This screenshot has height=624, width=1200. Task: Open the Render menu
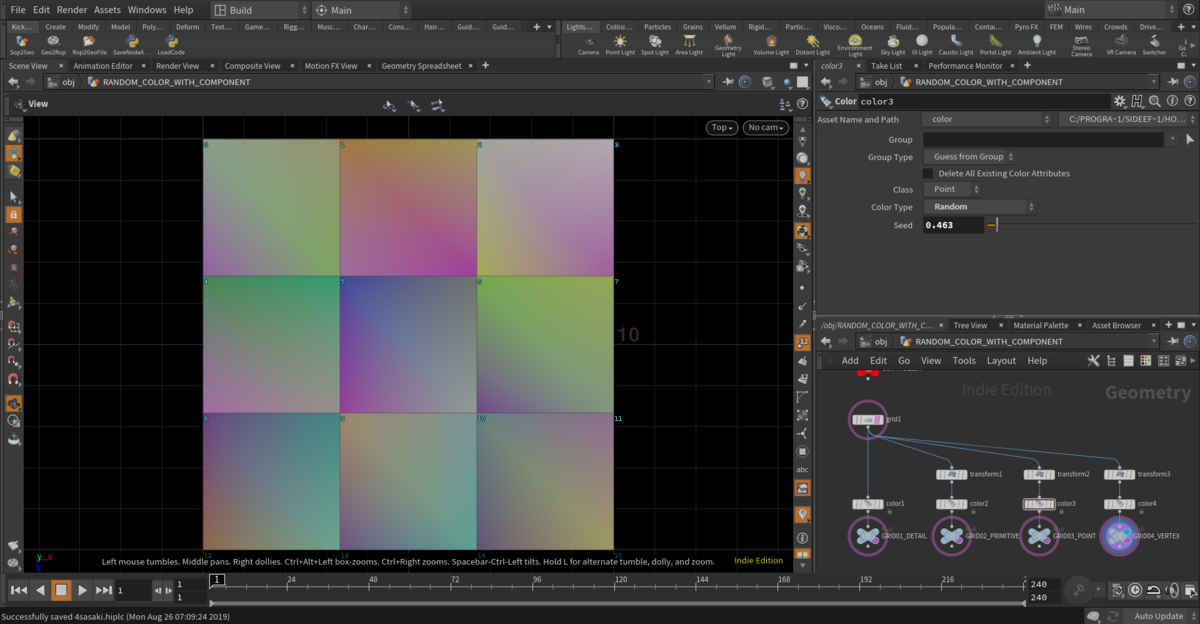pyautogui.click(x=71, y=10)
